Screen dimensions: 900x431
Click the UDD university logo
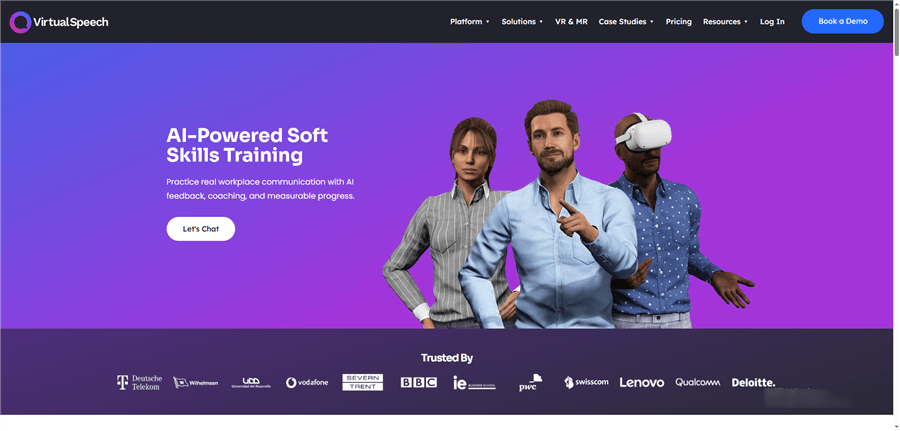coord(251,383)
